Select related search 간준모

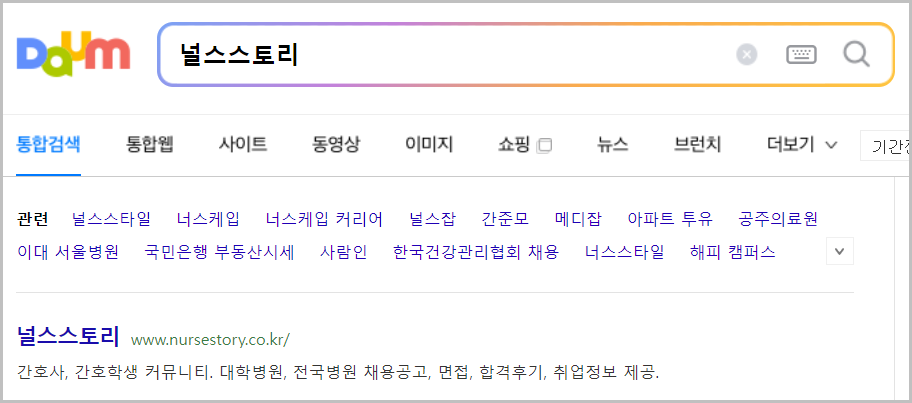coord(505,219)
